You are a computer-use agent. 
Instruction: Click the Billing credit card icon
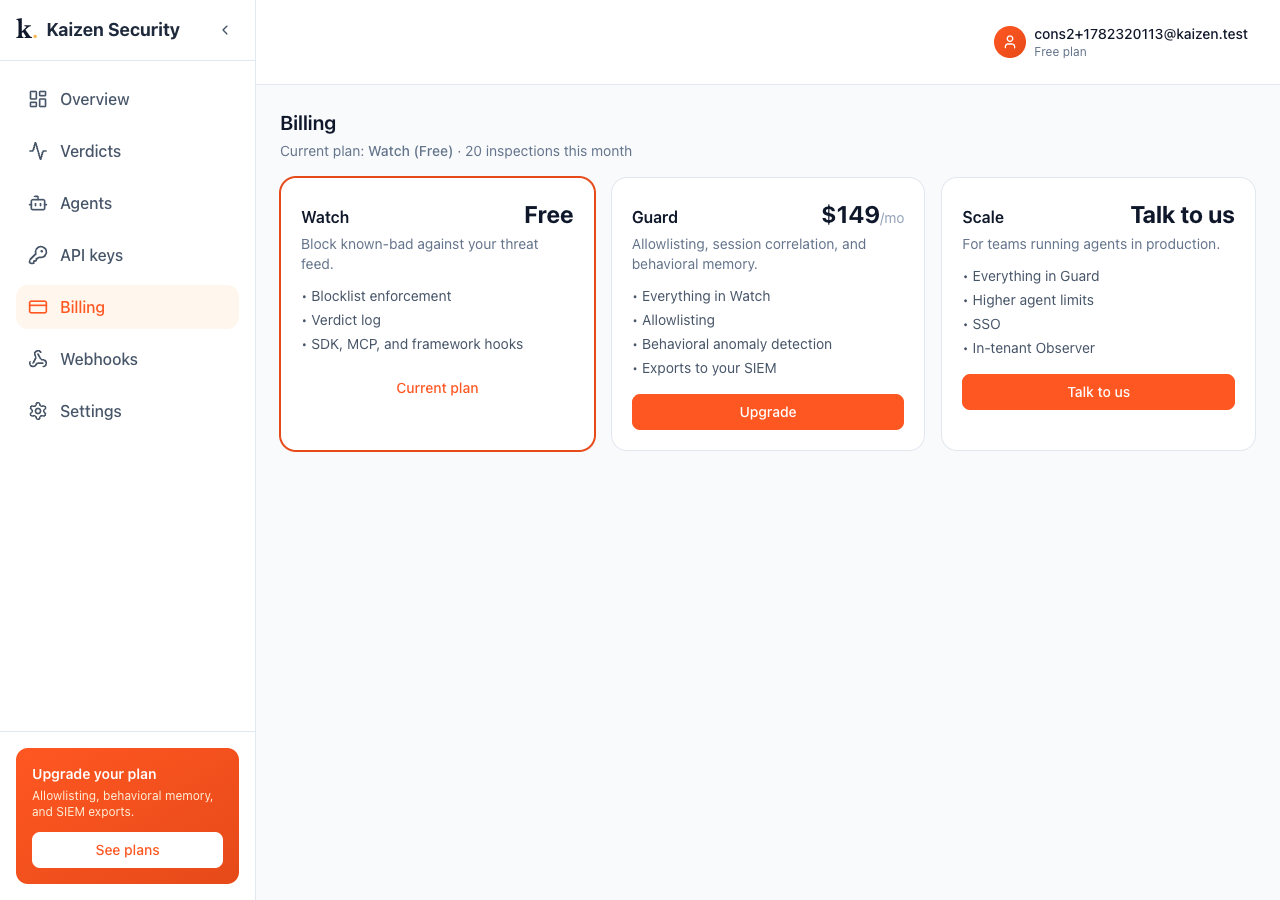tap(38, 307)
